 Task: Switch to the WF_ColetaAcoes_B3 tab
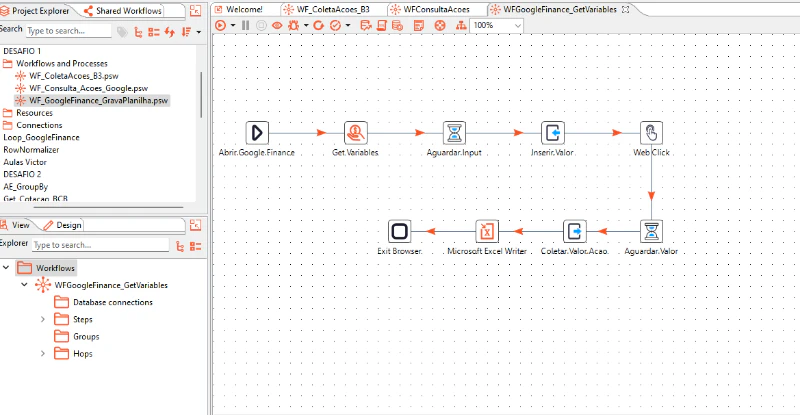click(333, 9)
